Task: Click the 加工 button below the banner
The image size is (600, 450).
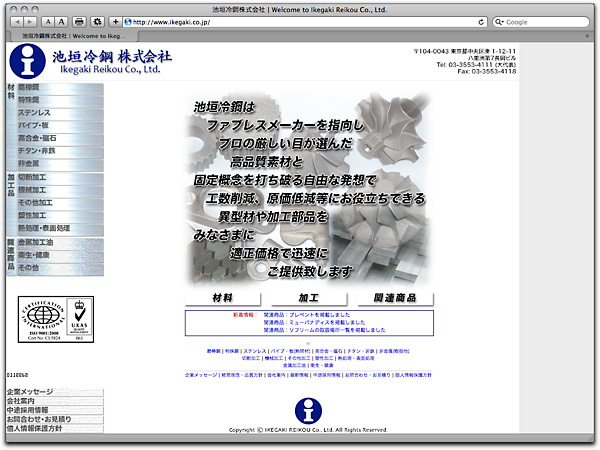Action: [309, 298]
